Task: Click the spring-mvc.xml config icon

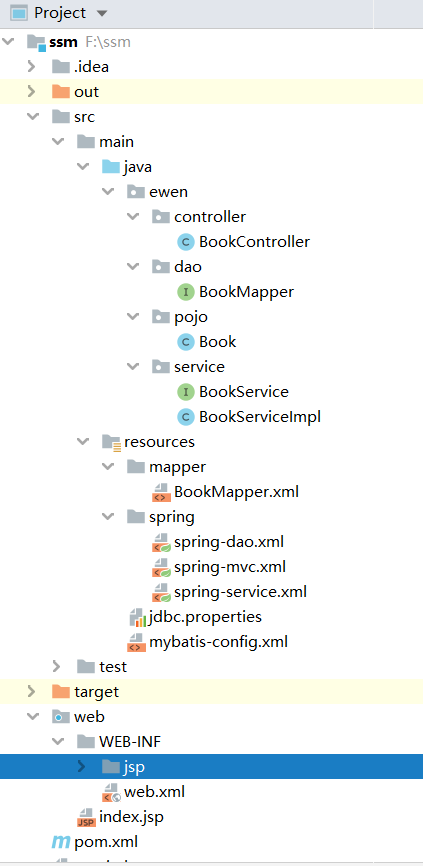Action: click(161, 567)
